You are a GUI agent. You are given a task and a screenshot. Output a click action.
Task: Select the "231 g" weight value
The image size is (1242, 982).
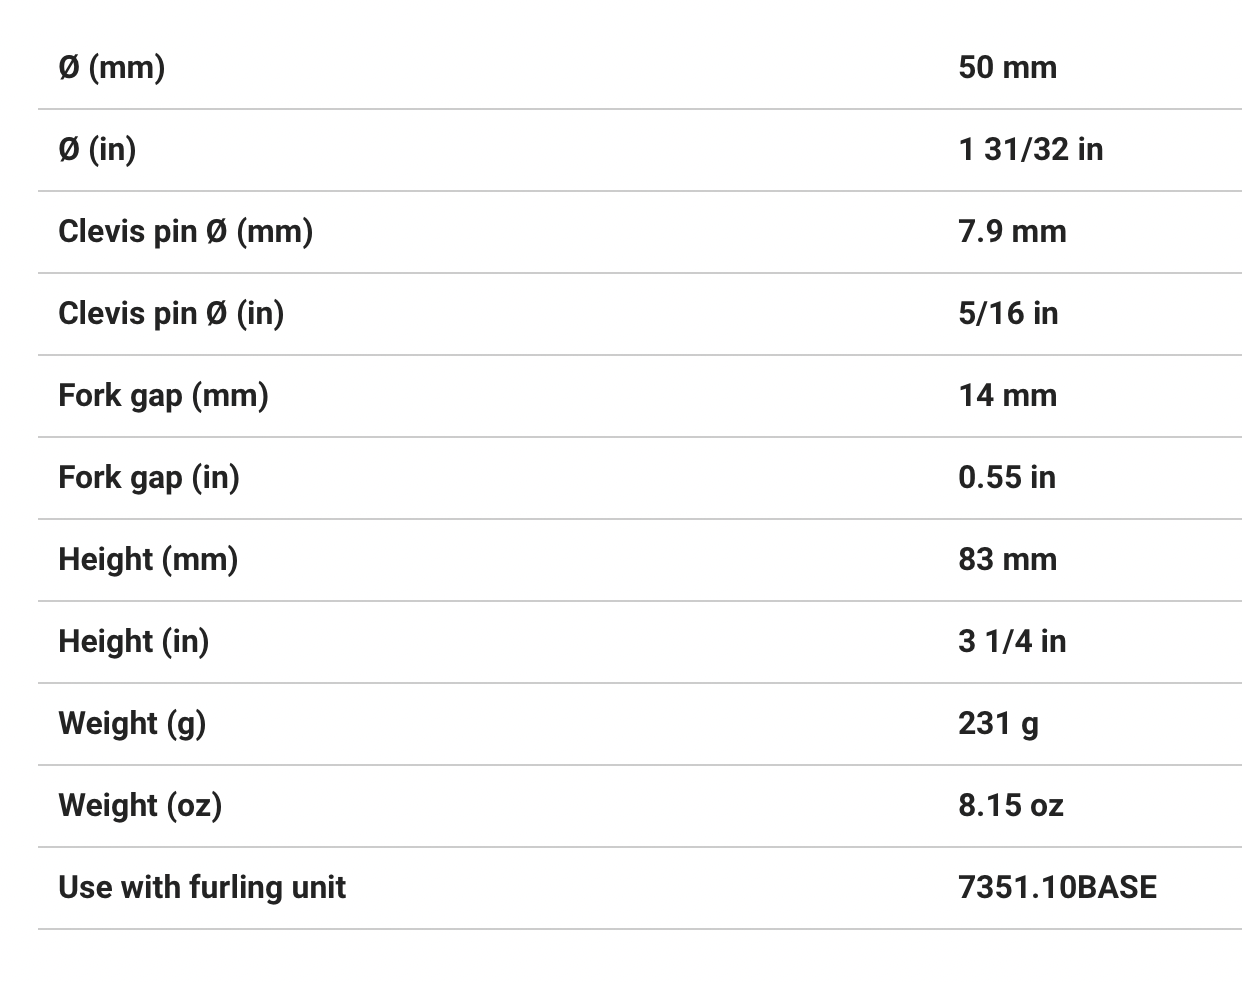coord(998,724)
